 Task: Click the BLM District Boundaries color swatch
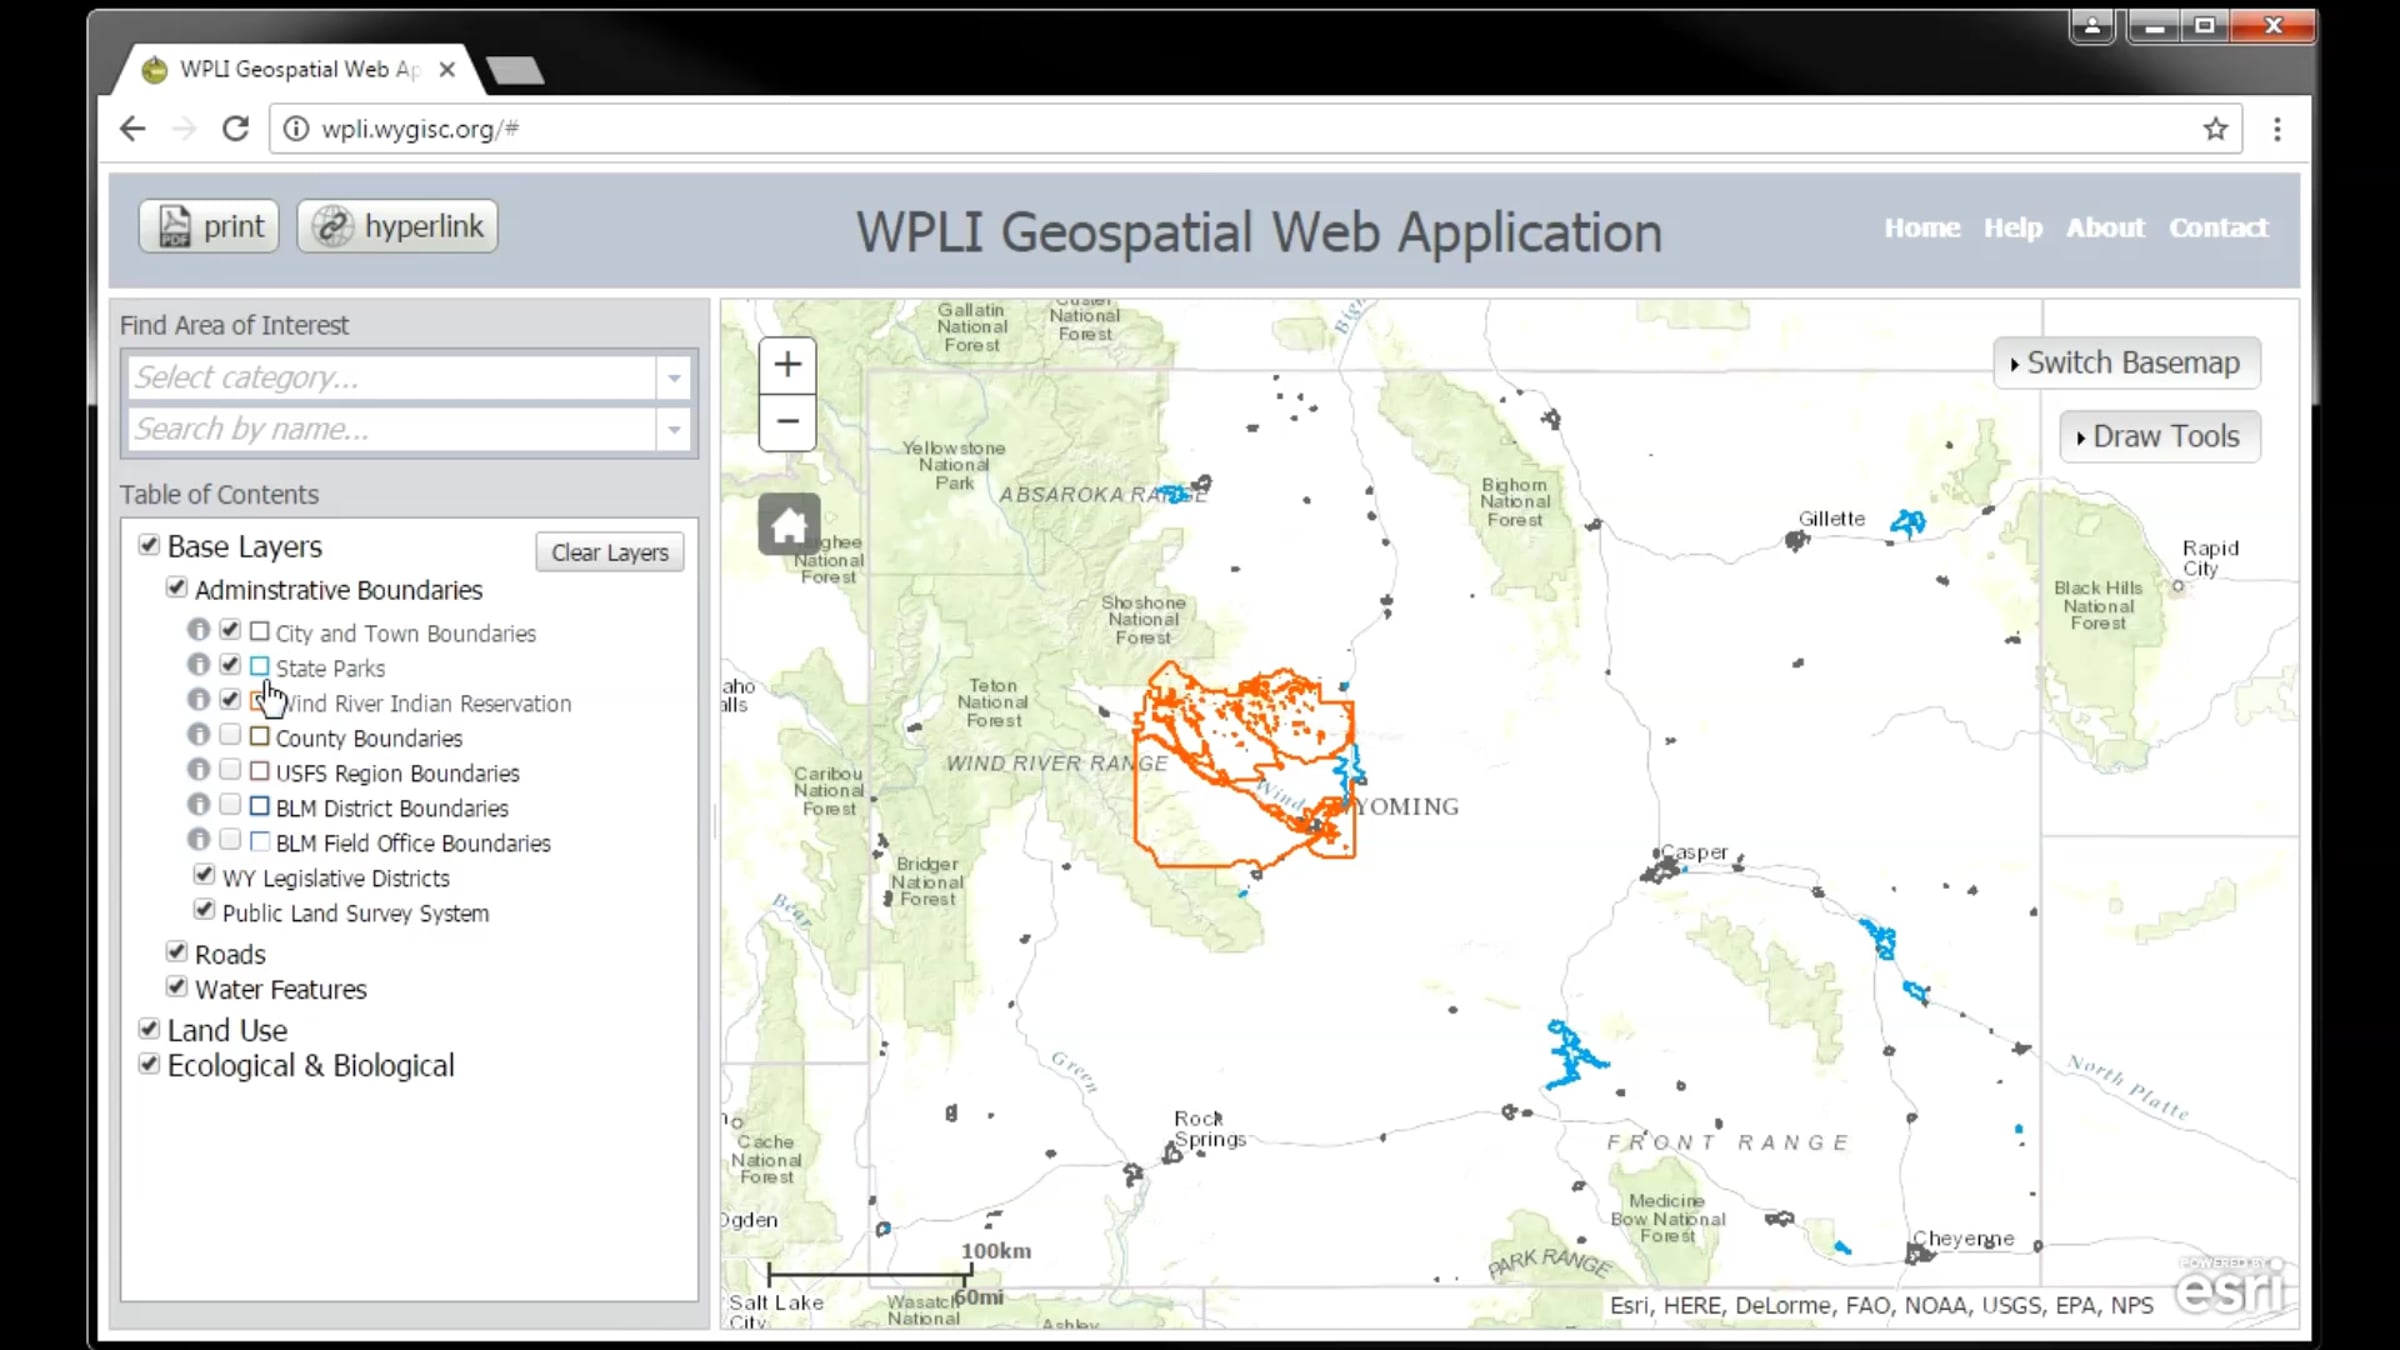click(x=260, y=805)
